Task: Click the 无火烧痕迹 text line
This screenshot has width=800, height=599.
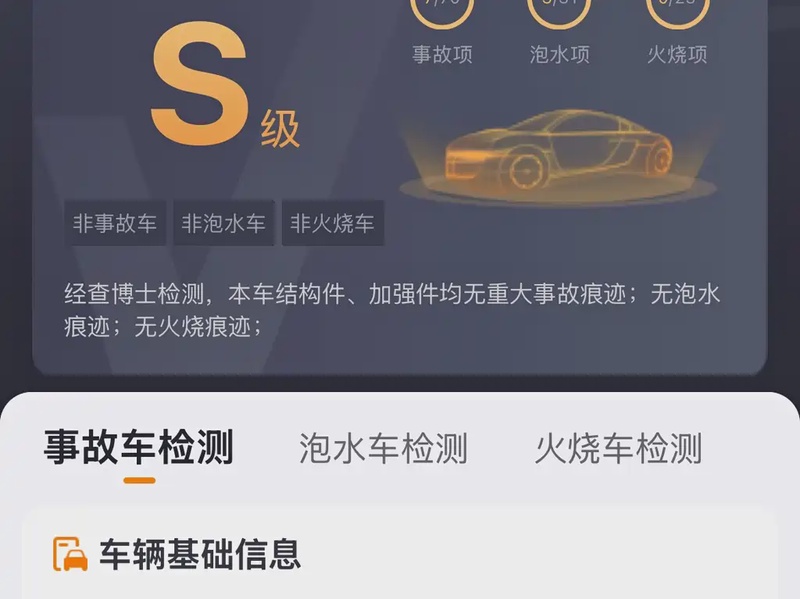Action: tap(163, 327)
